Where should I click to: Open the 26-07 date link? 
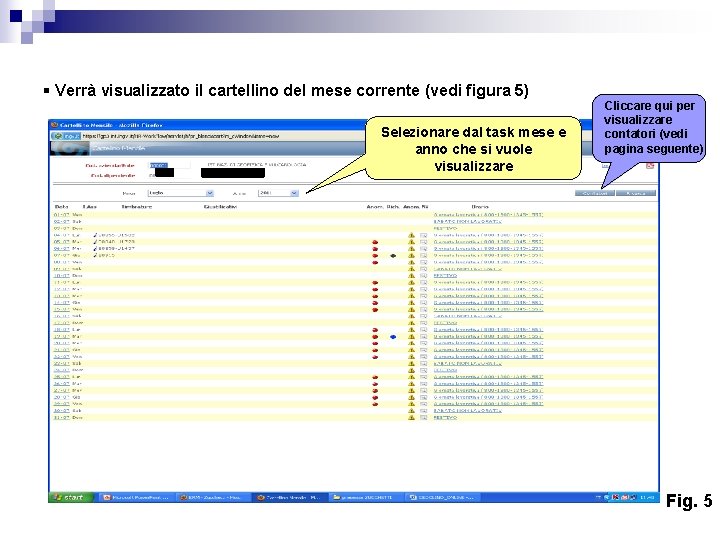point(62,384)
